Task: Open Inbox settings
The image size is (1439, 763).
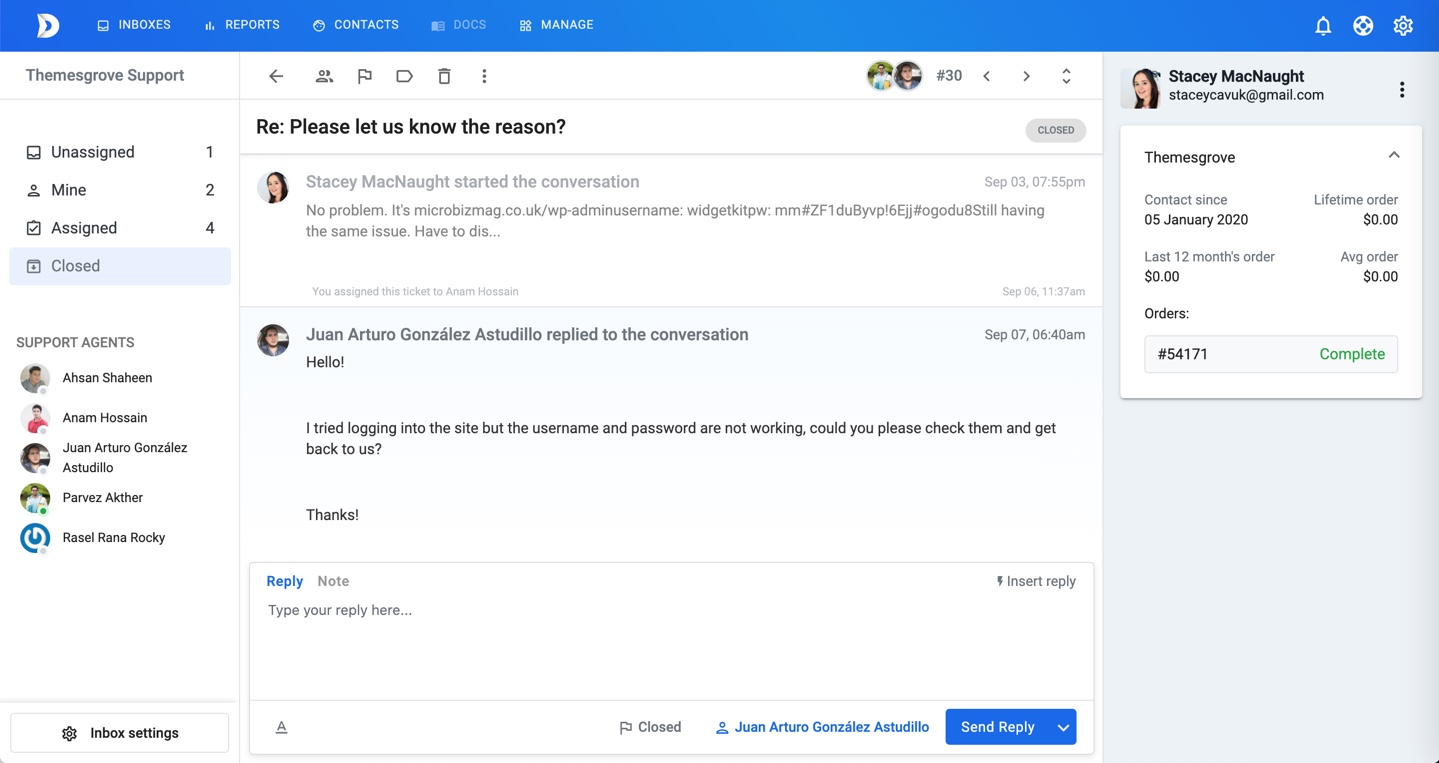Action: coord(120,733)
